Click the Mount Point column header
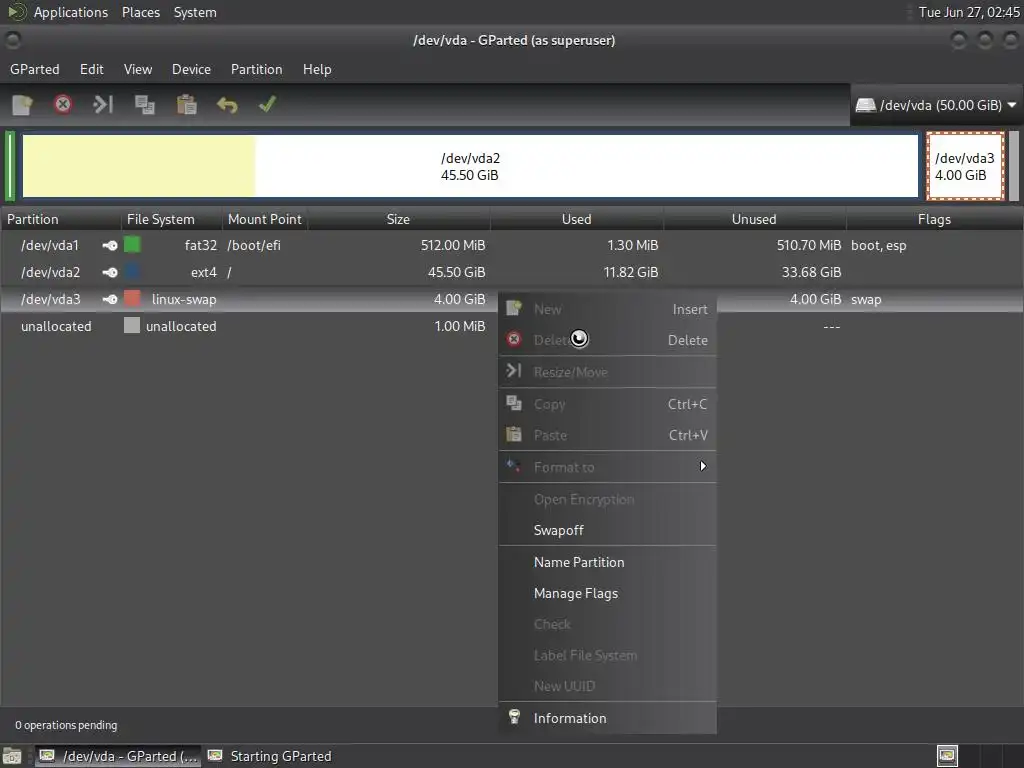Image resolution: width=1024 pixels, height=768 pixels. (x=265, y=219)
